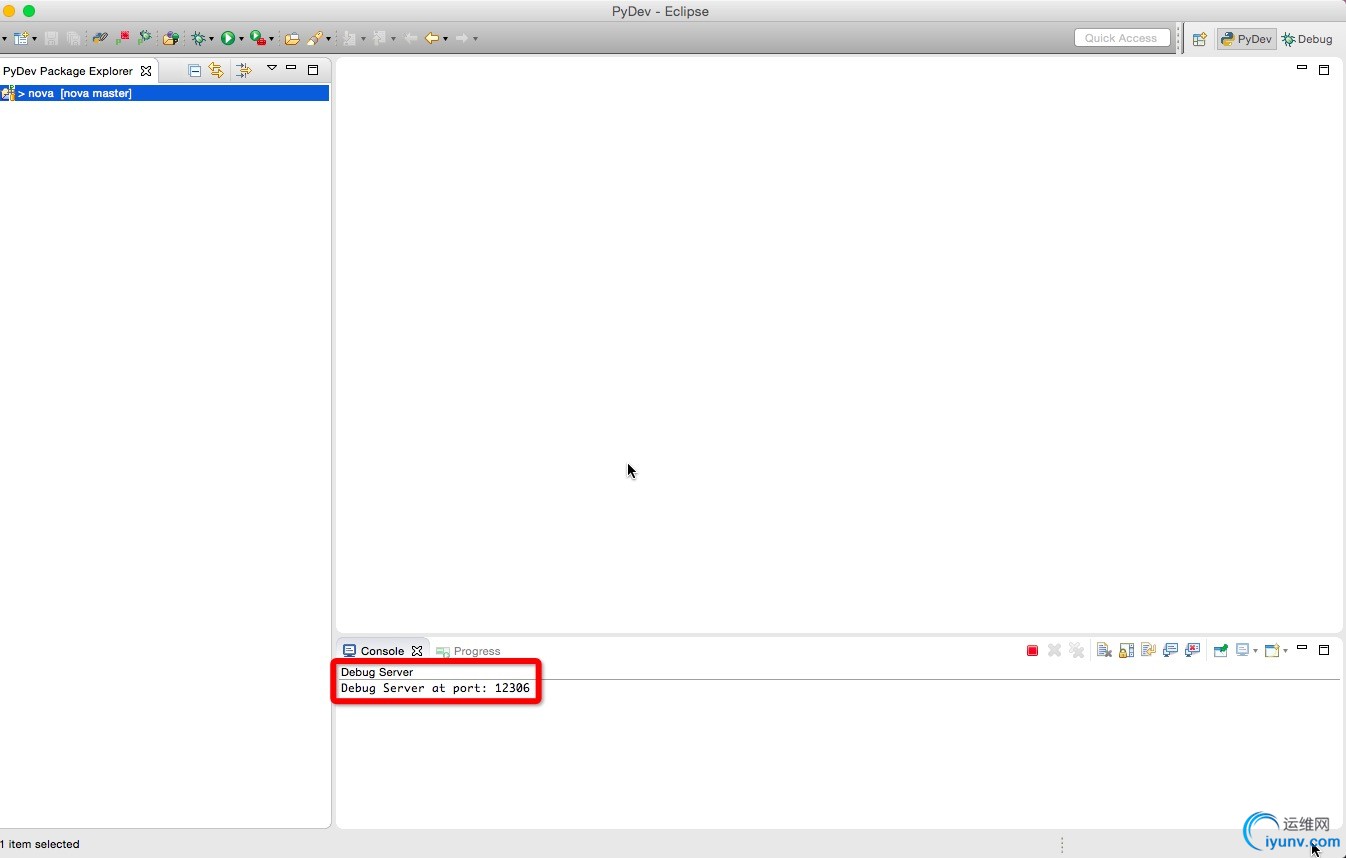Click the green Run button
Screen dimensions: 1346x858
tap(228, 38)
